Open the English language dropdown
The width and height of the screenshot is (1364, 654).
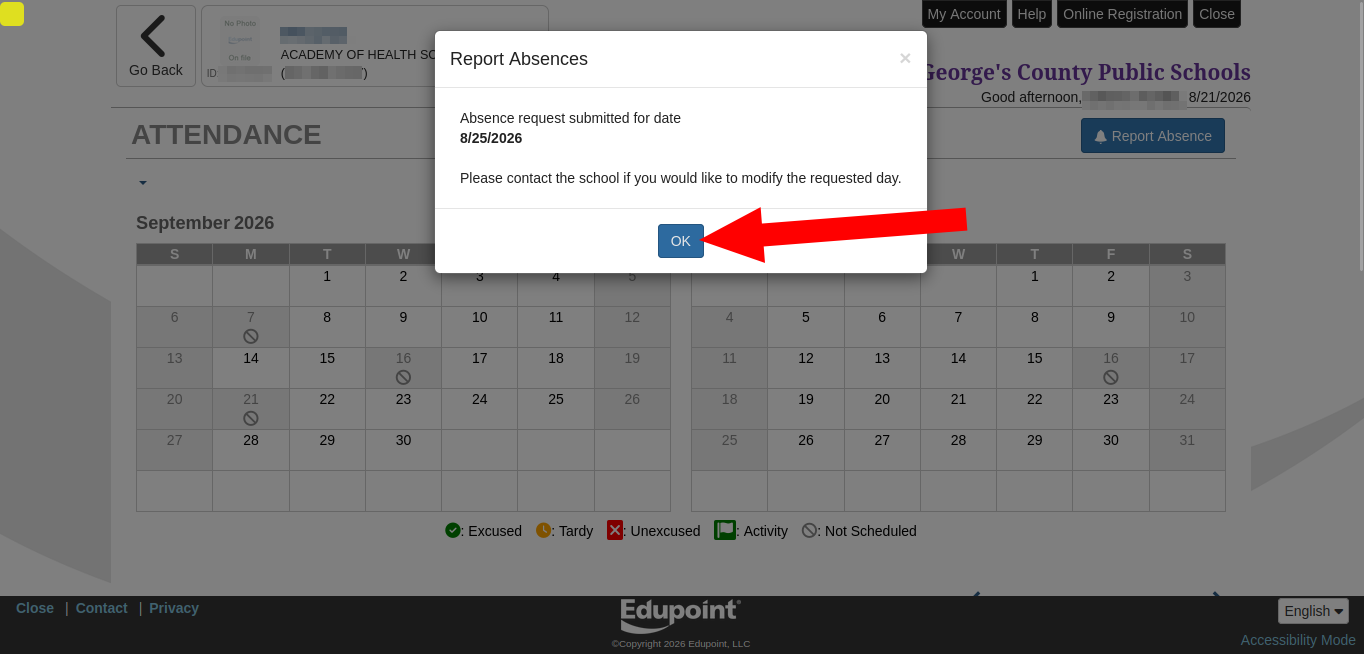[x=1313, y=611]
